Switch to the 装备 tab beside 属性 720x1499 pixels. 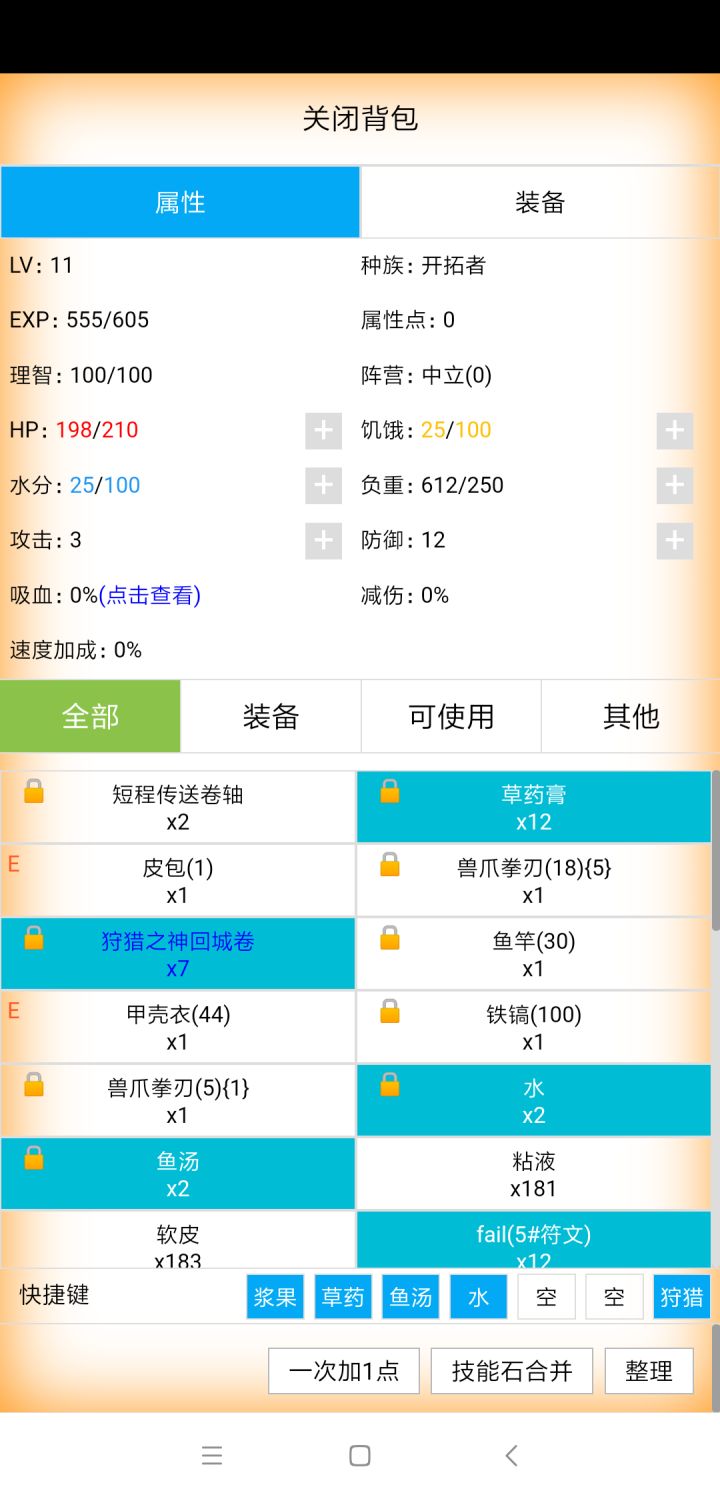[x=540, y=202]
